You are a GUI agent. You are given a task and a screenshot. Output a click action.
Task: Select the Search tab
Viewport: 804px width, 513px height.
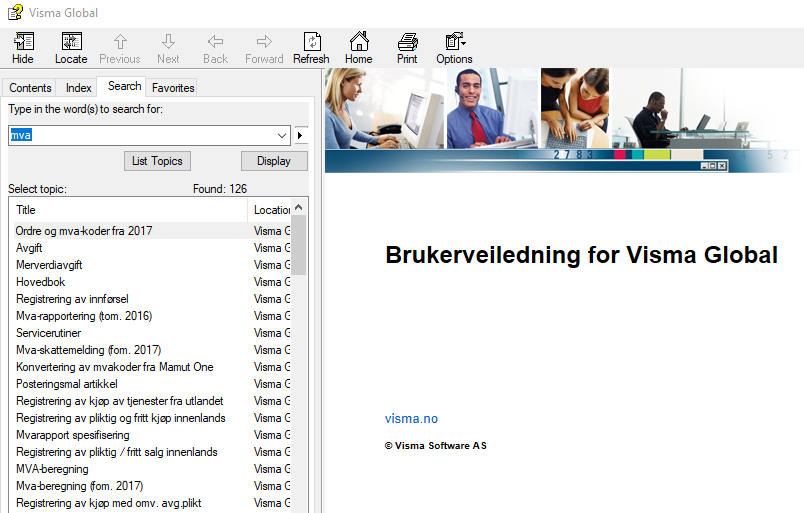pyautogui.click(x=124, y=86)
